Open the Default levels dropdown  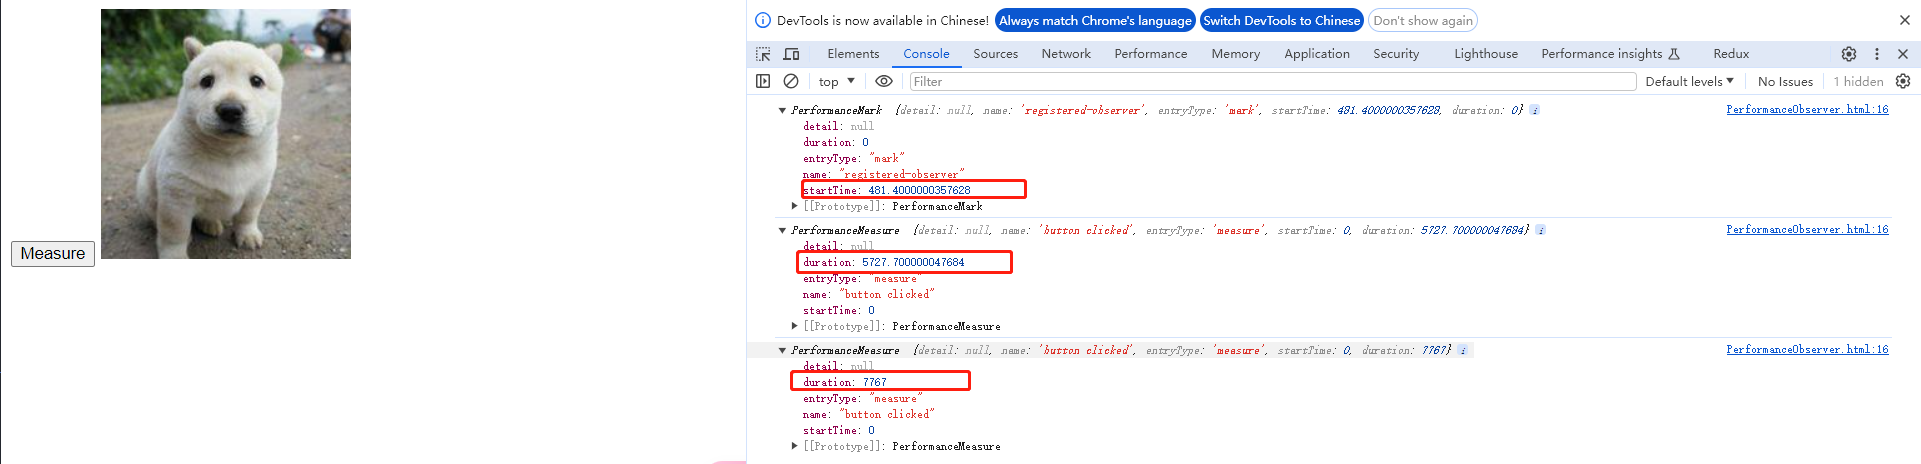point(1690,81)
